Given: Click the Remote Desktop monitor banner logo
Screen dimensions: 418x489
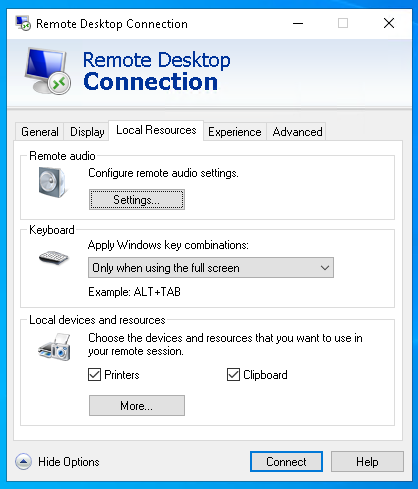Looking at the screenshot, I should coord(48,71).
